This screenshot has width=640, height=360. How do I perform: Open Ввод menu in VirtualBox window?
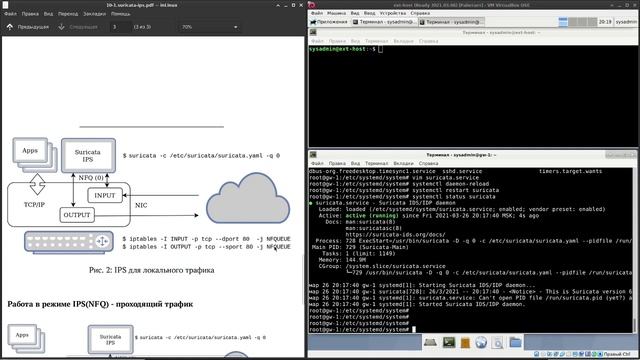[x=369, y=13]
